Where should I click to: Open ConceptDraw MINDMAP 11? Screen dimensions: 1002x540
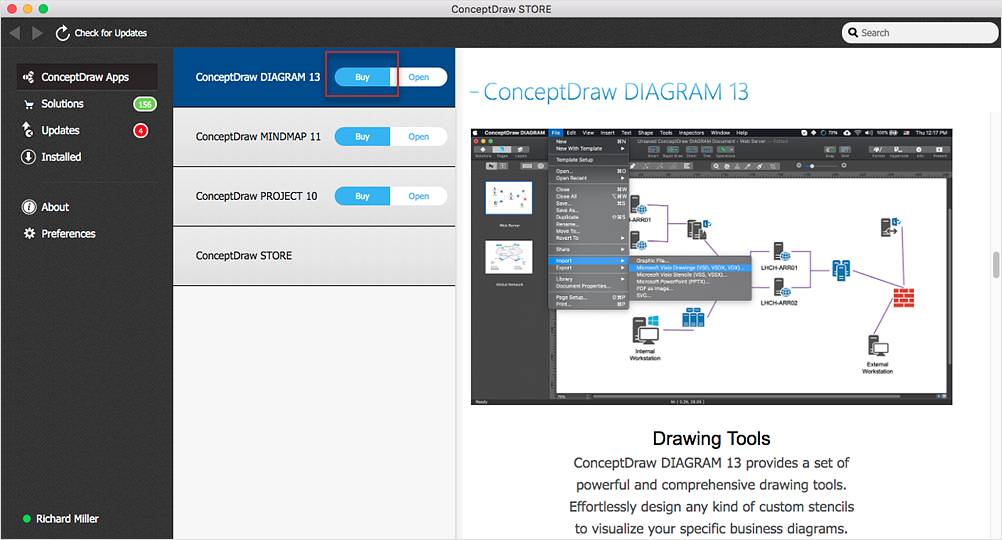click(x=418, y=137)
